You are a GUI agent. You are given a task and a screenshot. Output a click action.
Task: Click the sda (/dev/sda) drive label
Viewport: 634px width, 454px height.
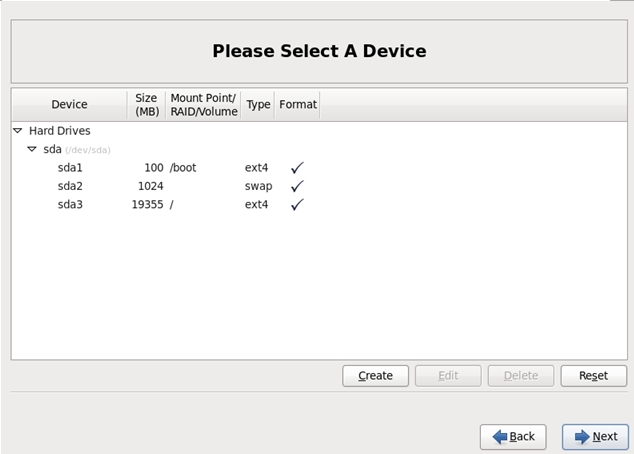click(x=77, y=150)
